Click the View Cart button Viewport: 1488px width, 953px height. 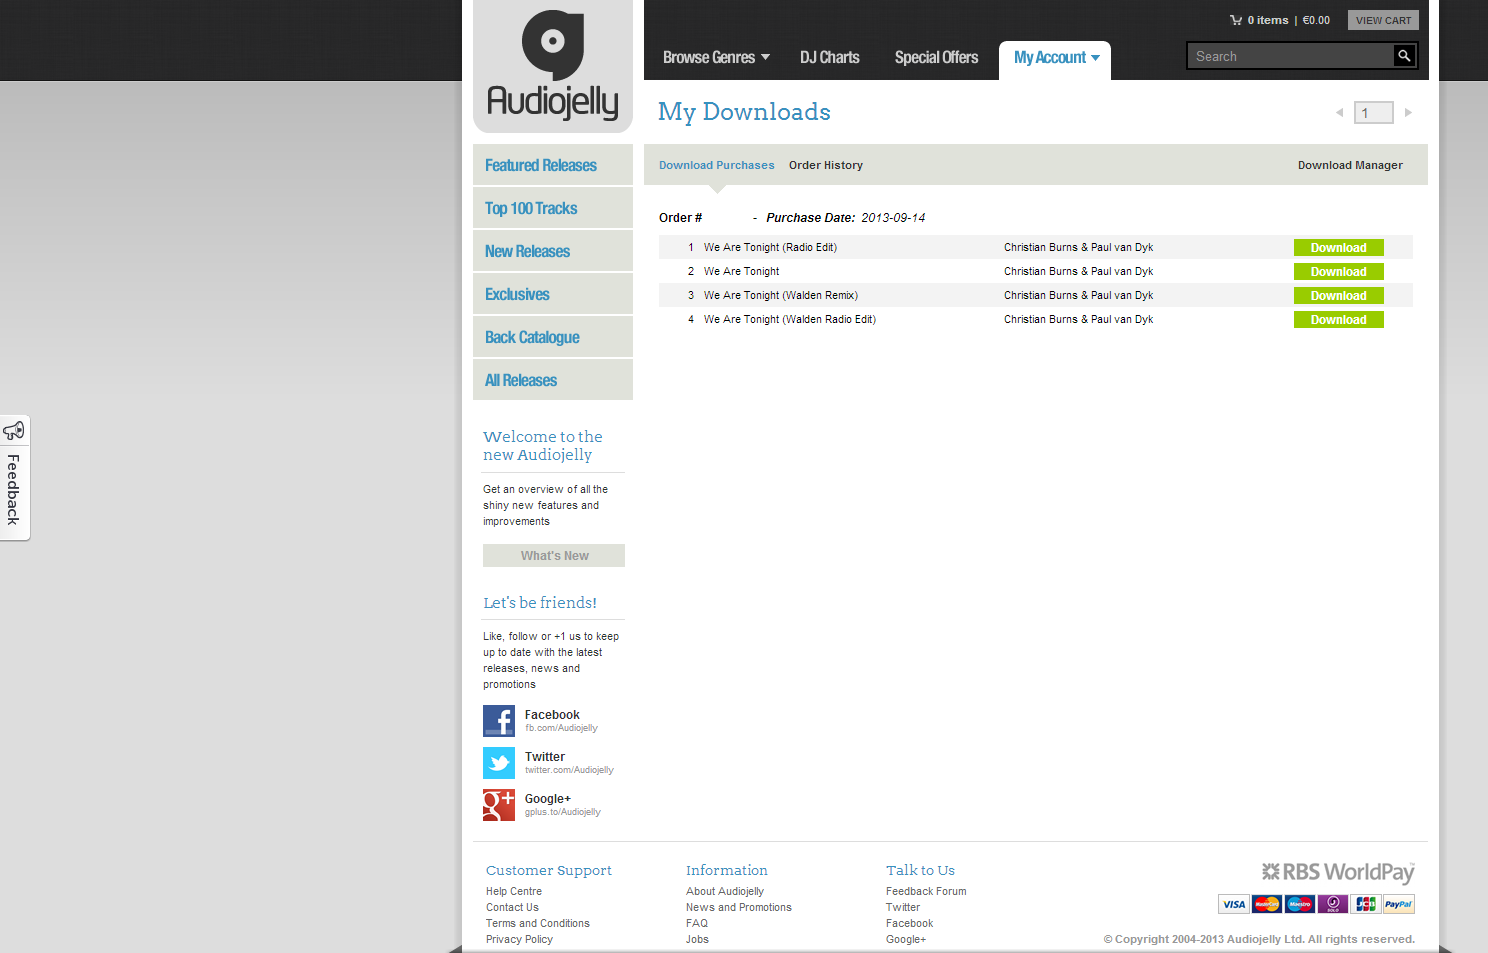1383,20
